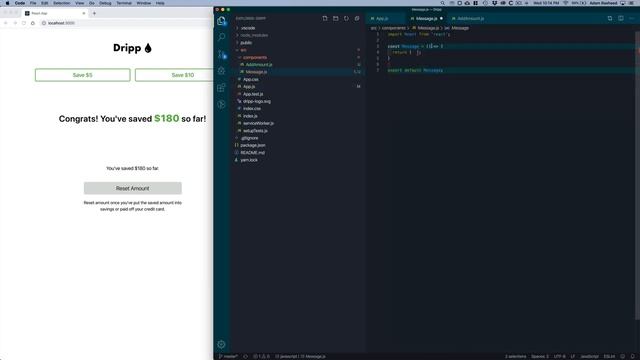The image size is (640, 360).
Task: Click the editor vertical scrollbar
Action: 638,176
